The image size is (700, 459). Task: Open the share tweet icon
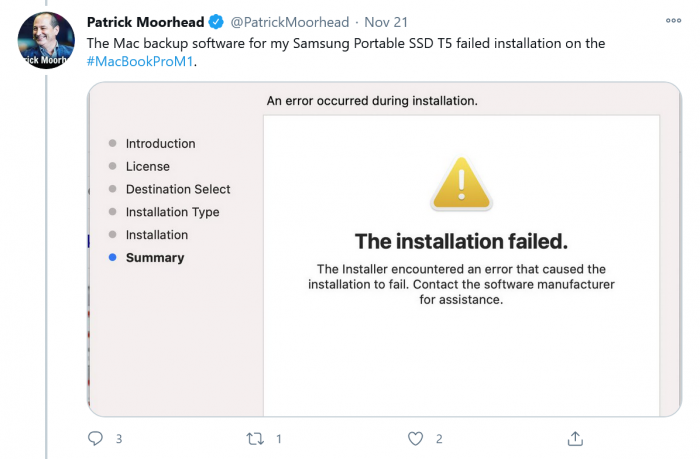click(575, 438)
